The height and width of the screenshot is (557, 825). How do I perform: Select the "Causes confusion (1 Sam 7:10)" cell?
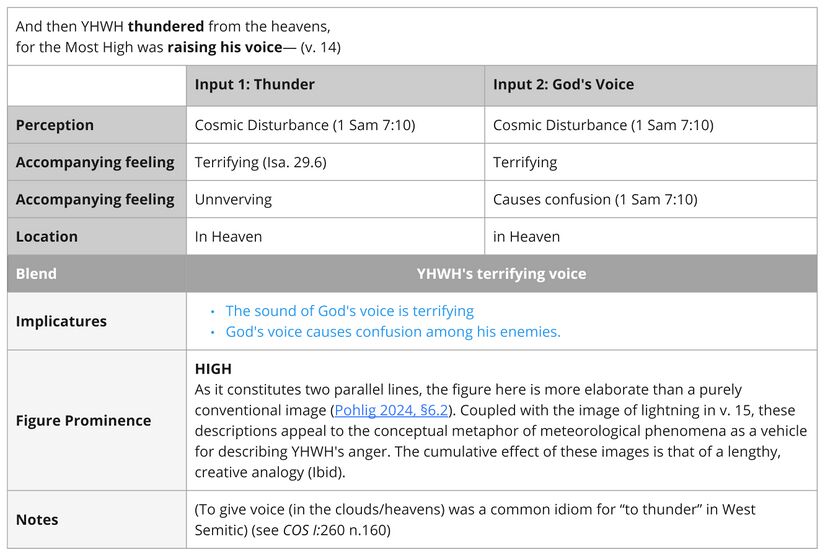[595, 199]
